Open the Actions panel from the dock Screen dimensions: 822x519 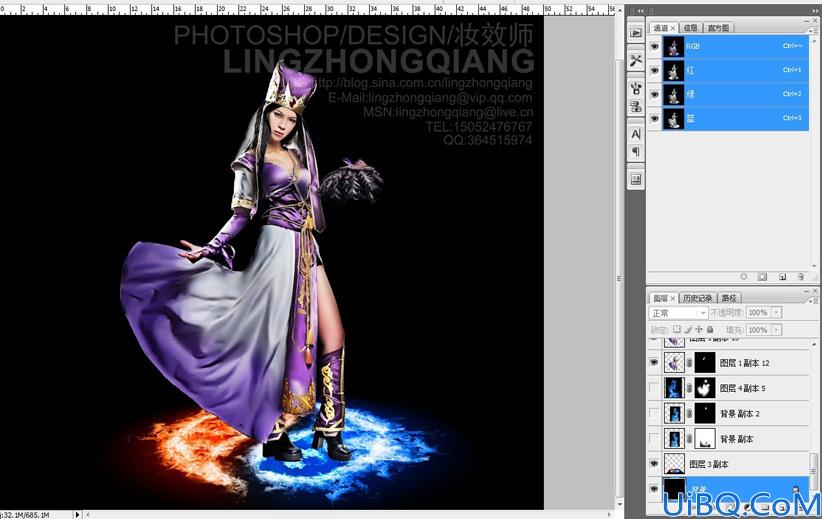tap(636, 33)
